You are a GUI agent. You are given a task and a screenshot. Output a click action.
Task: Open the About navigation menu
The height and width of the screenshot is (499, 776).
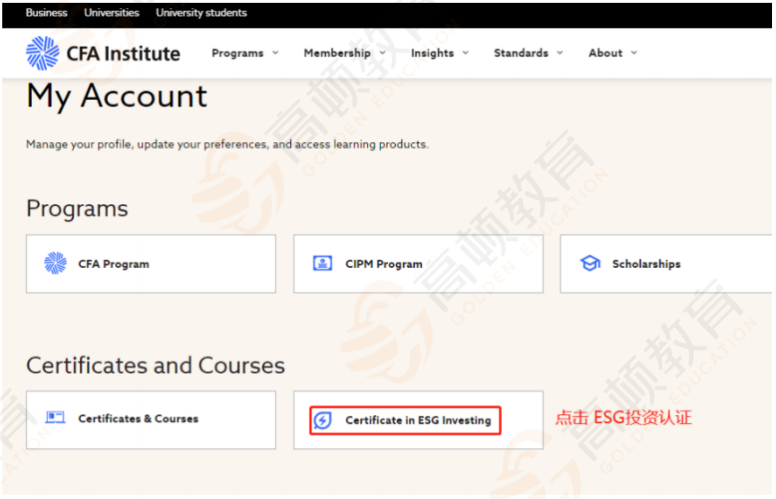605,53
